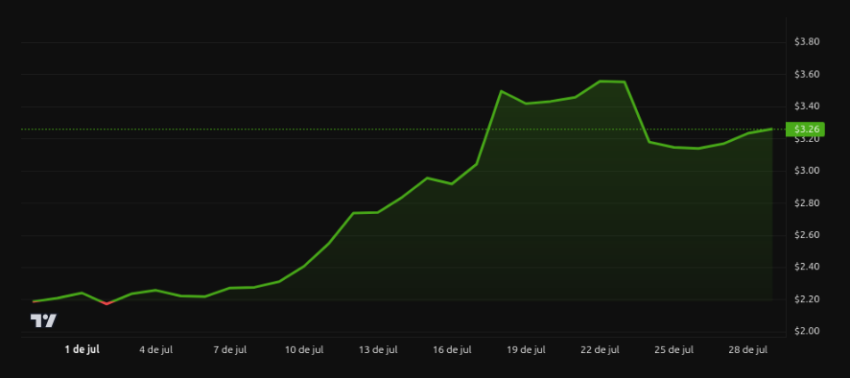850x378 pixels.
Task: Select the 10 de jul date label
Action: [304, 350]
